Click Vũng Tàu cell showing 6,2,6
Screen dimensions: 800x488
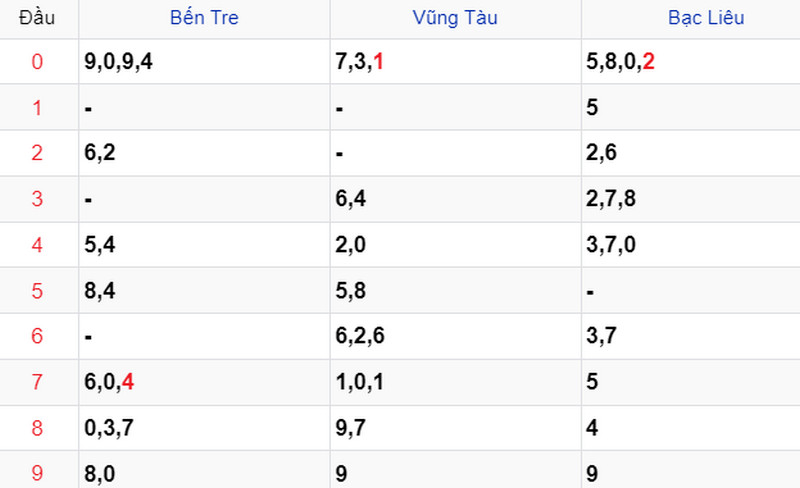click(455, 336)
